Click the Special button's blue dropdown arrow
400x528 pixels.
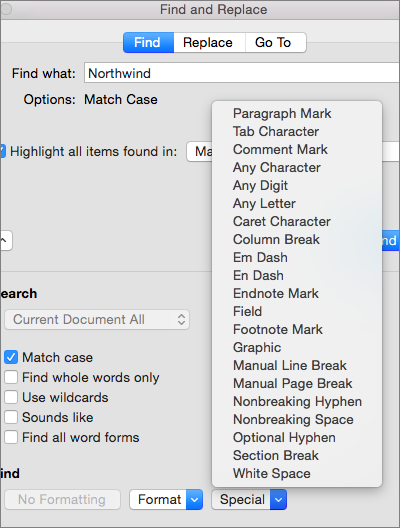[x=278, y=499]
